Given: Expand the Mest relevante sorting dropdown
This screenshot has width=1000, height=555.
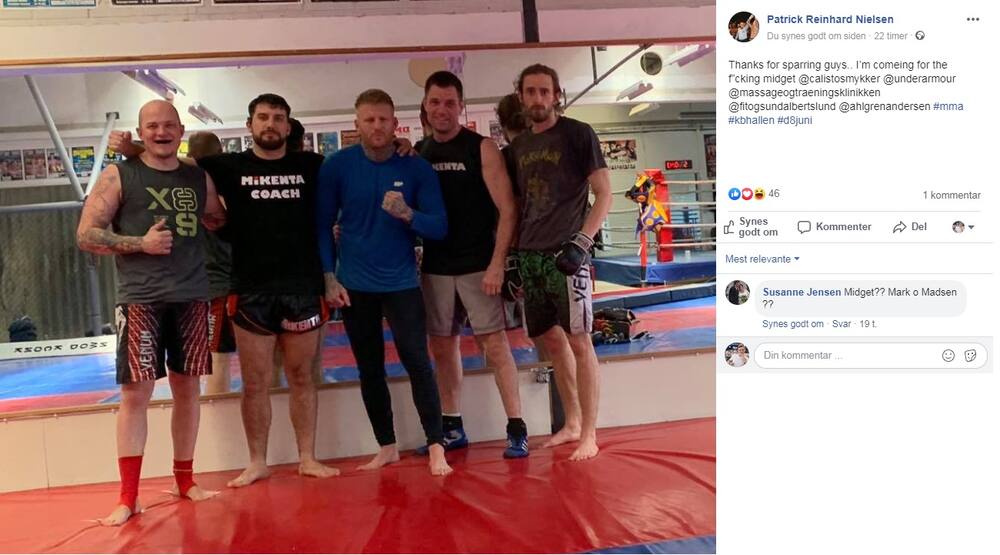Looking at the screenshot, I should [x=762, y=259].
